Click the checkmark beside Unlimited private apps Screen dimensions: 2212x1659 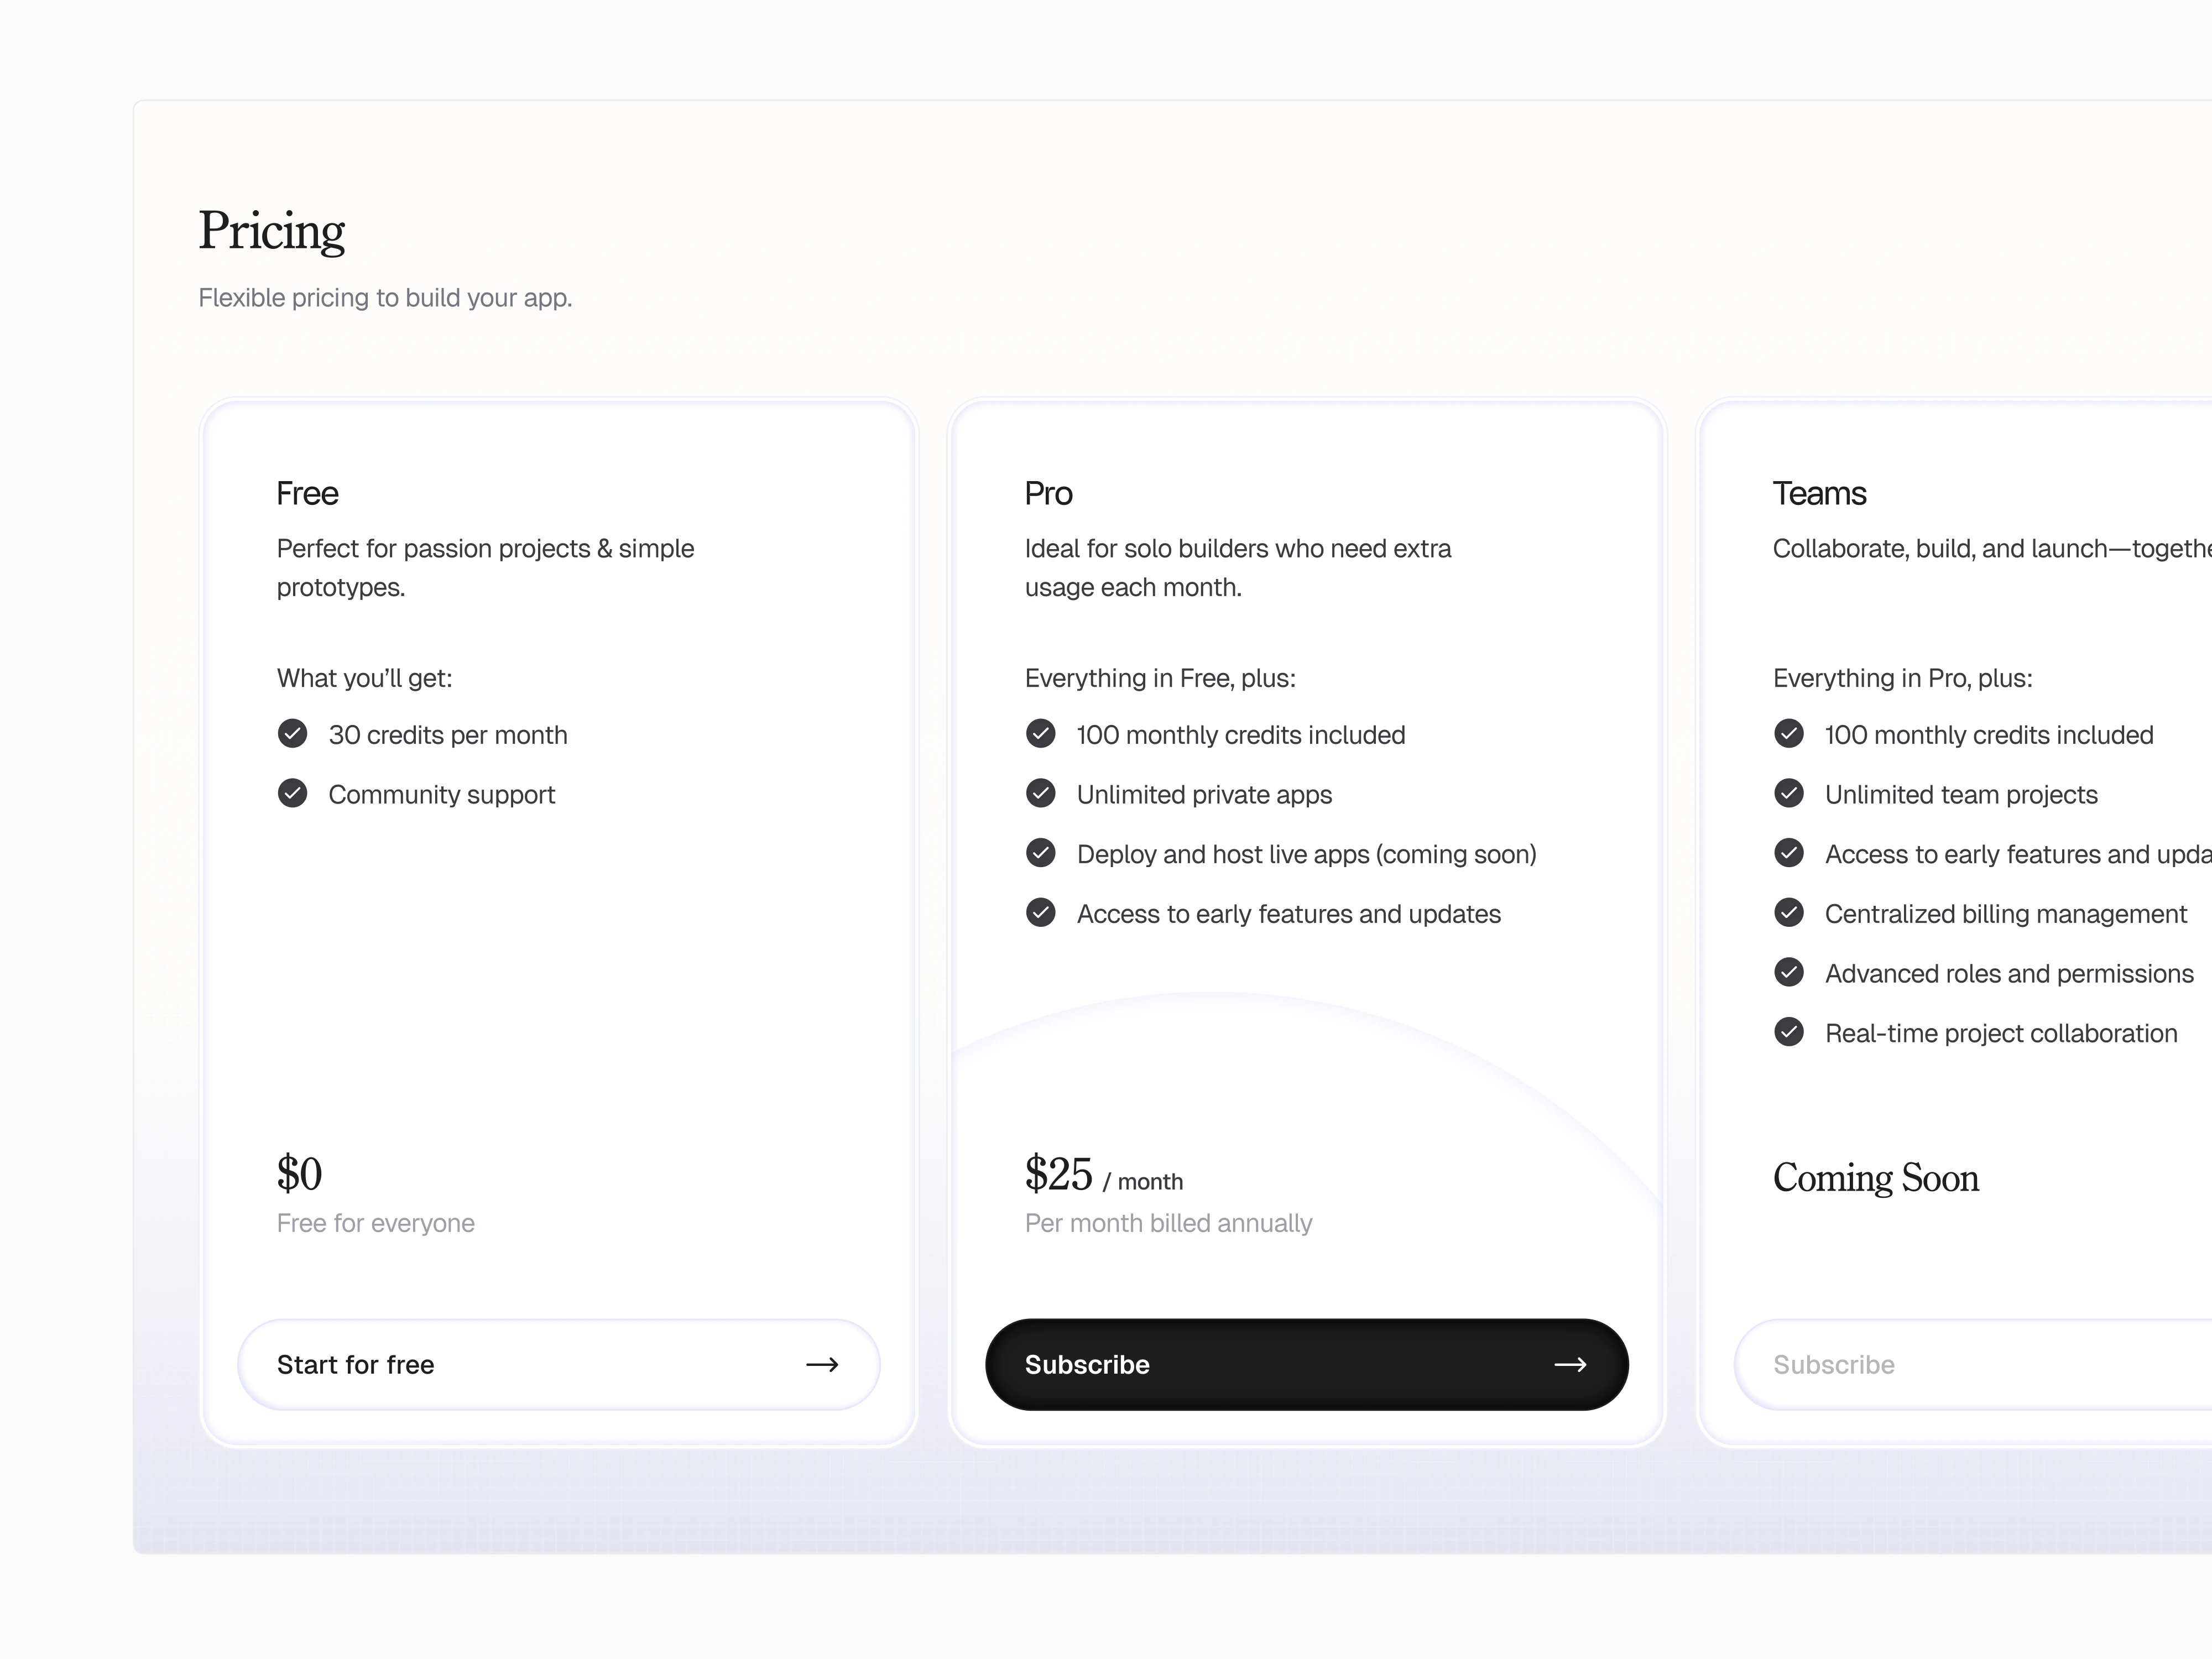pos(1040,794)
